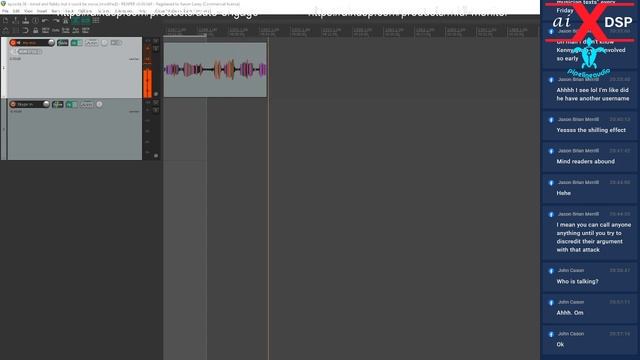640x360 pixels.
Task: Toggle the loop arrow icon in second toolbar row
Action: [x=25, y=31]
